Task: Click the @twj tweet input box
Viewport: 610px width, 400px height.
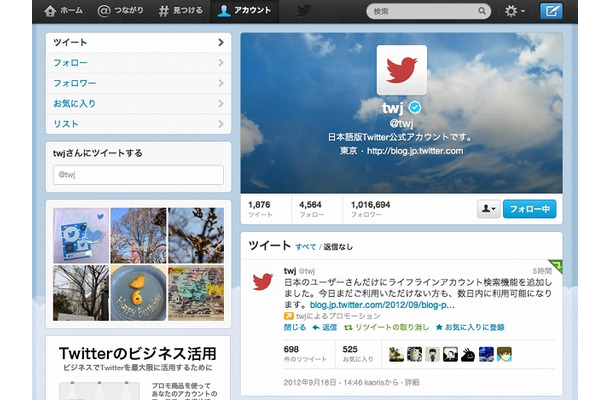Action: pyautogui.click(x=138, y=175)
